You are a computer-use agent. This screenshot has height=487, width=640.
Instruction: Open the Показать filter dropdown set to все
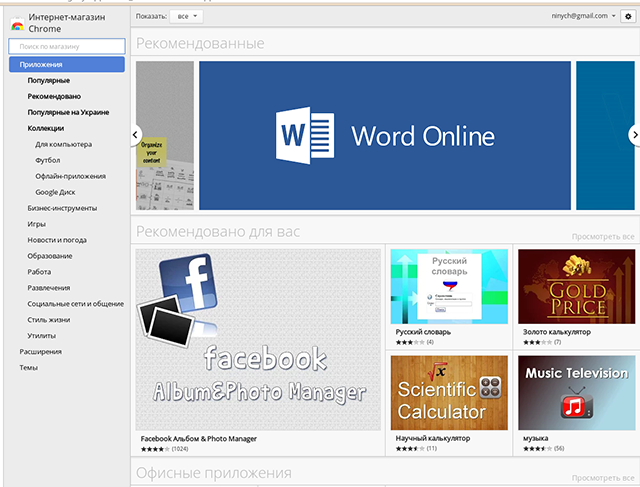[187, 16]
